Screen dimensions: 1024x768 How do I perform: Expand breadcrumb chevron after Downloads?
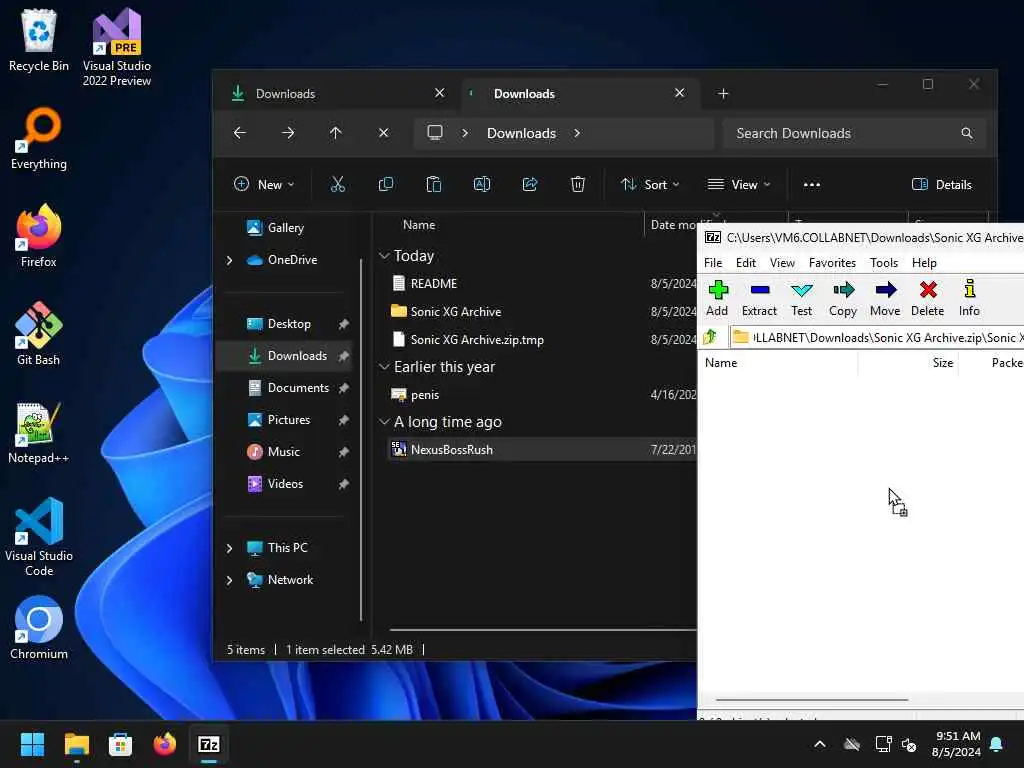pos(577,133)
